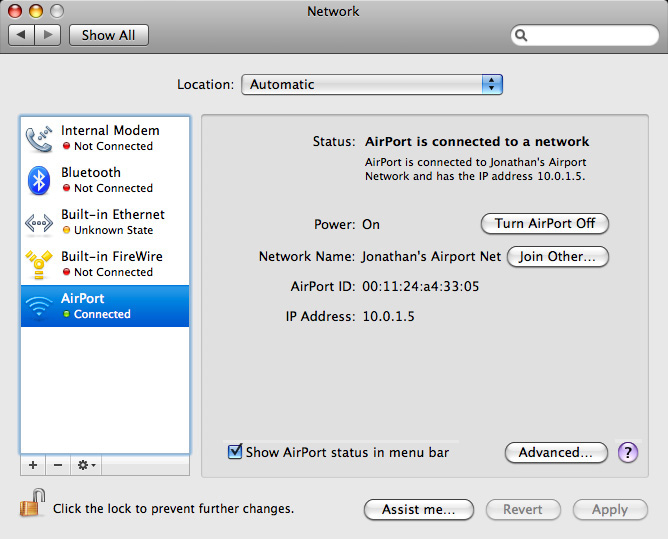Click the 'Built-in Ethernet' service name
The height and width of the screenshot is (539, 668).
coord(113,214)
